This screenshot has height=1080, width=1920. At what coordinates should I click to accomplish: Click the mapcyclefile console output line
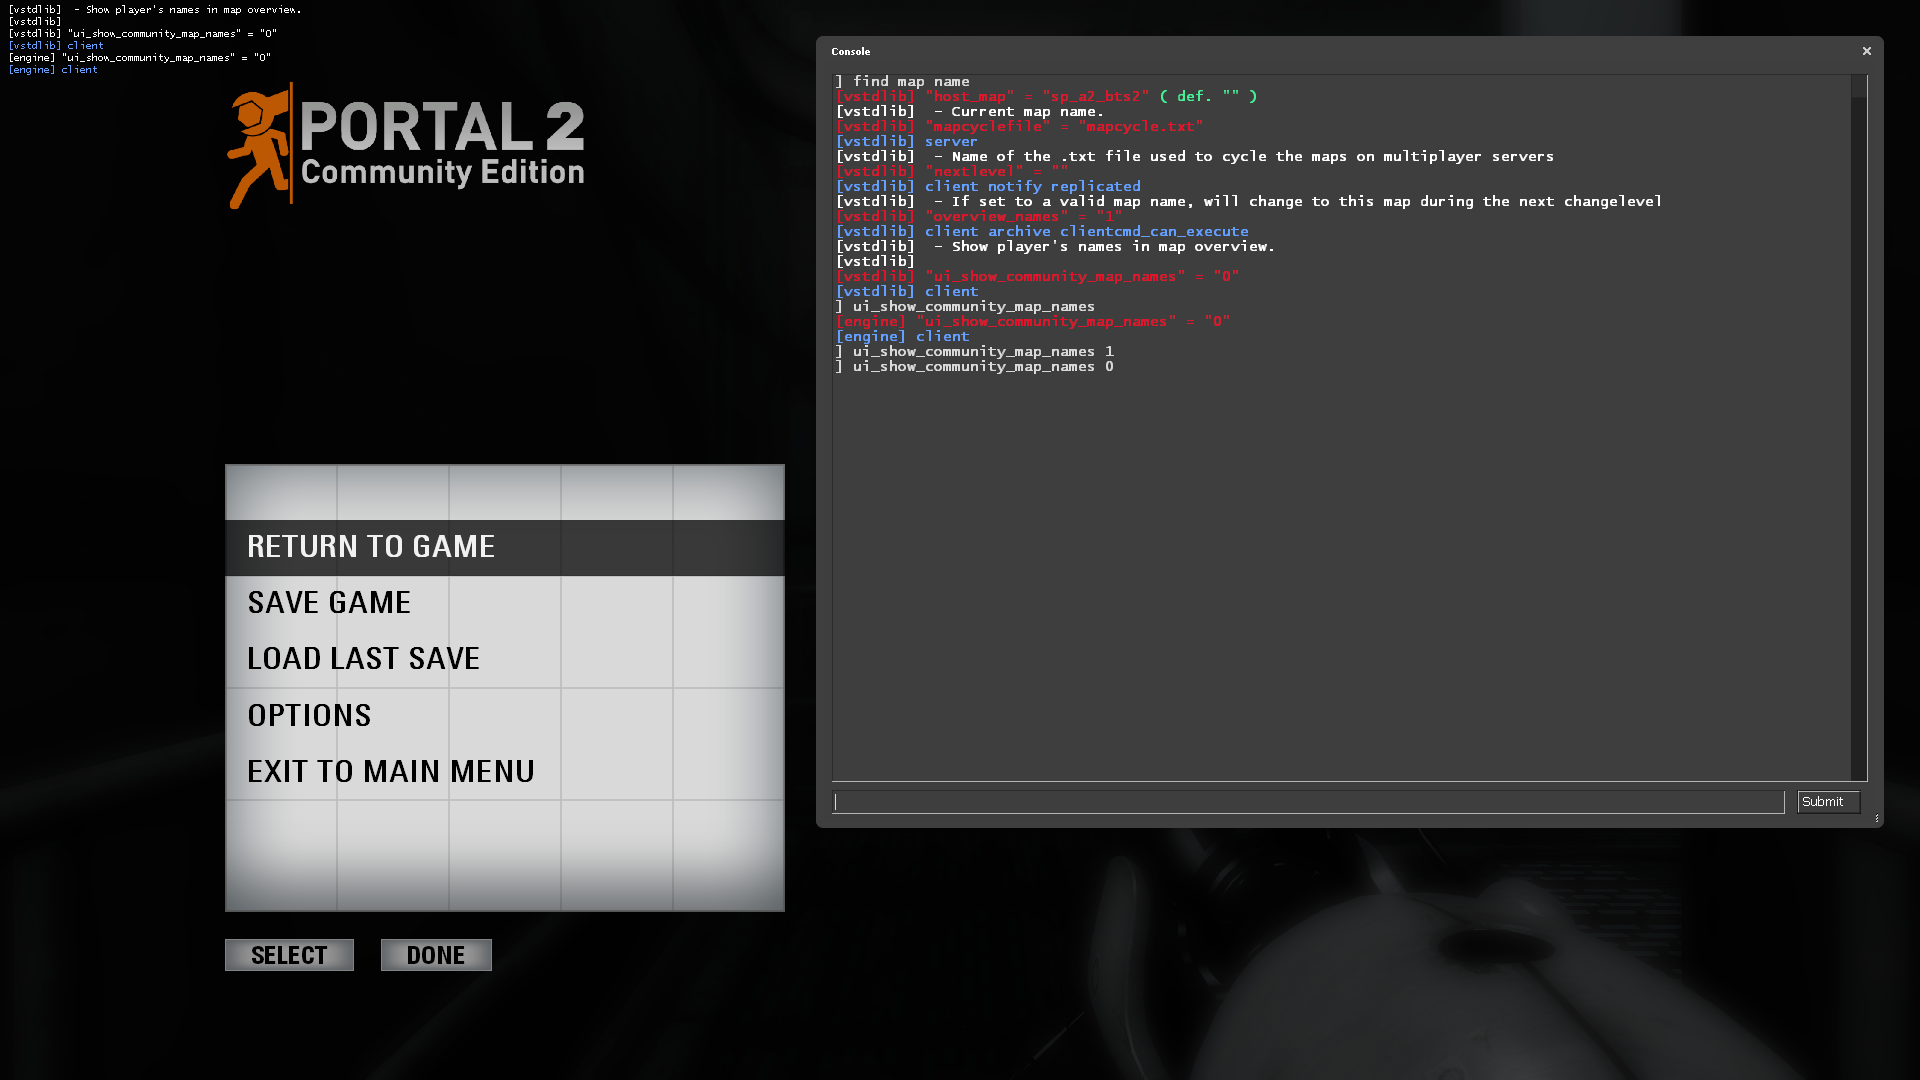point(1018,127)
